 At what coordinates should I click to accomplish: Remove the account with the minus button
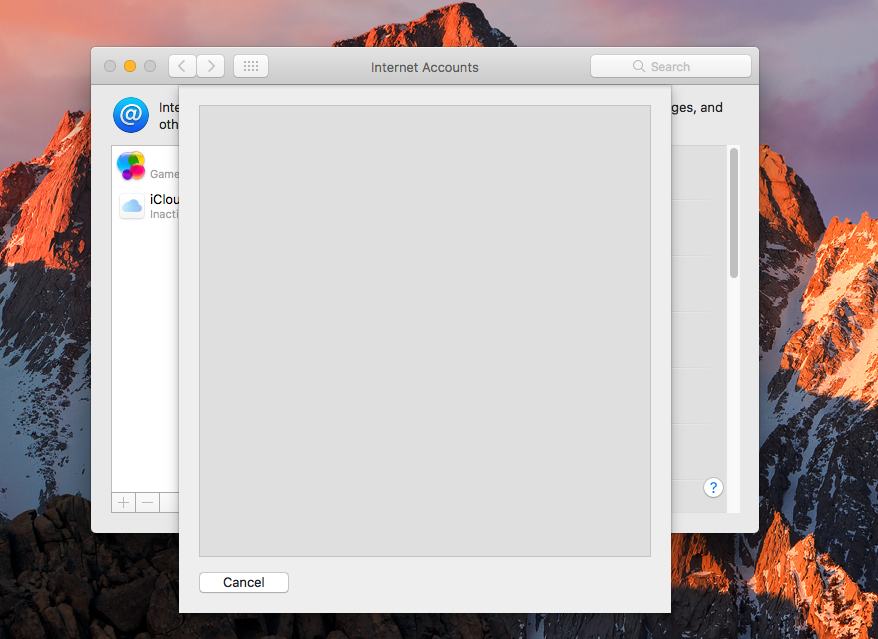point(148,502)
